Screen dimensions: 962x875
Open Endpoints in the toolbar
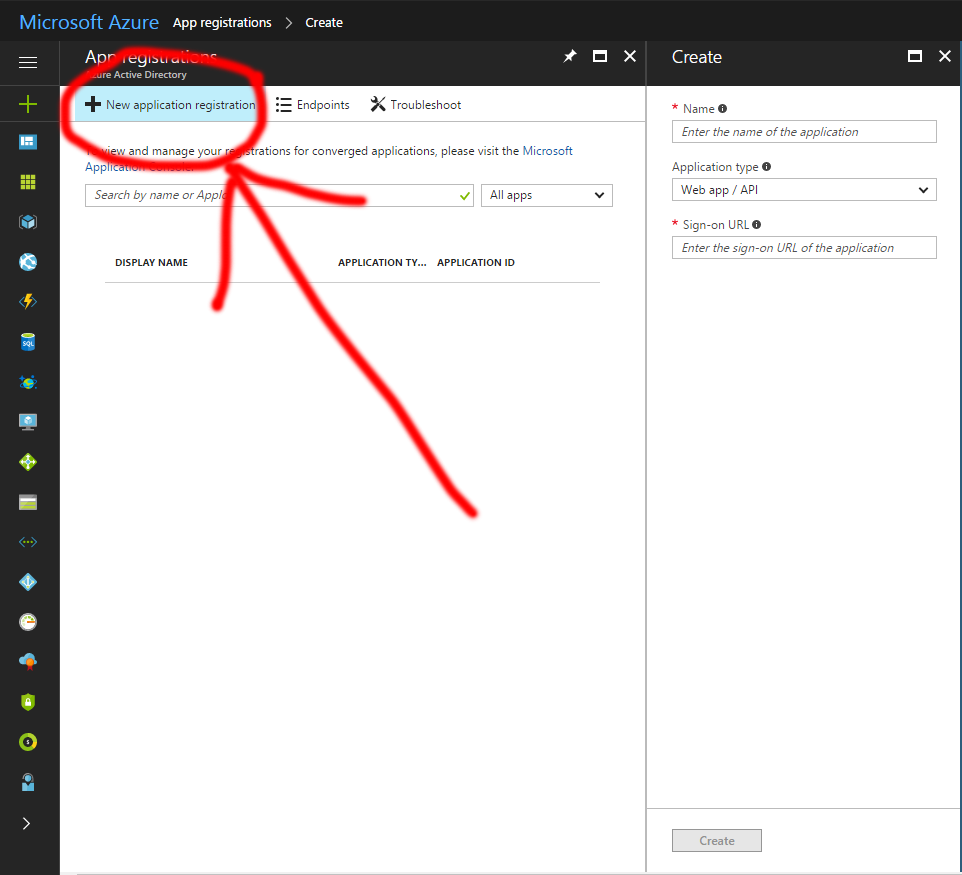pos(313,105)
